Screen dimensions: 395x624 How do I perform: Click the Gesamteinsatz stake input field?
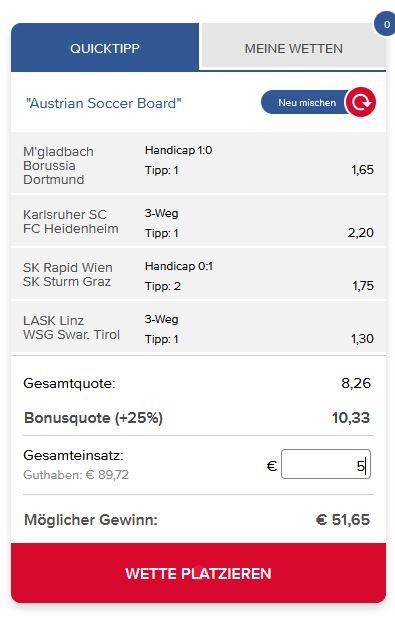326,464
